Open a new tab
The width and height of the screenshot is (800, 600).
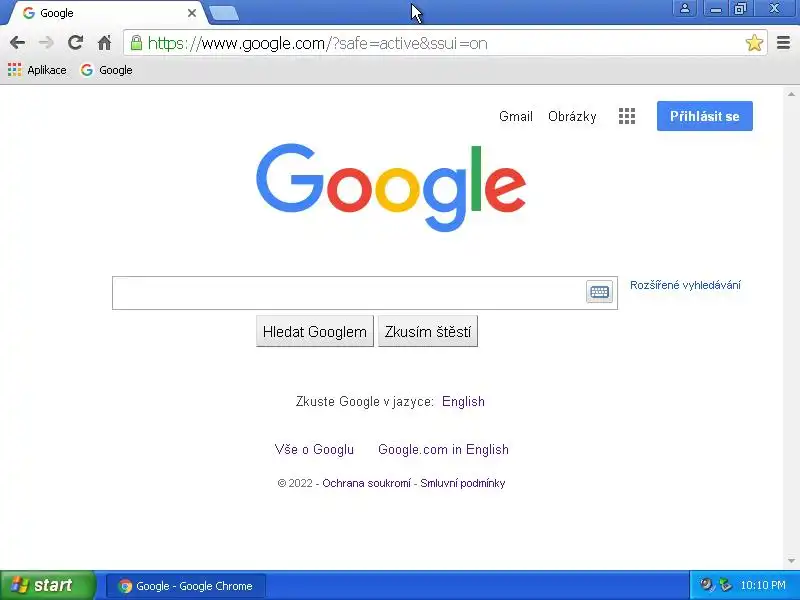tap(223, 13)
